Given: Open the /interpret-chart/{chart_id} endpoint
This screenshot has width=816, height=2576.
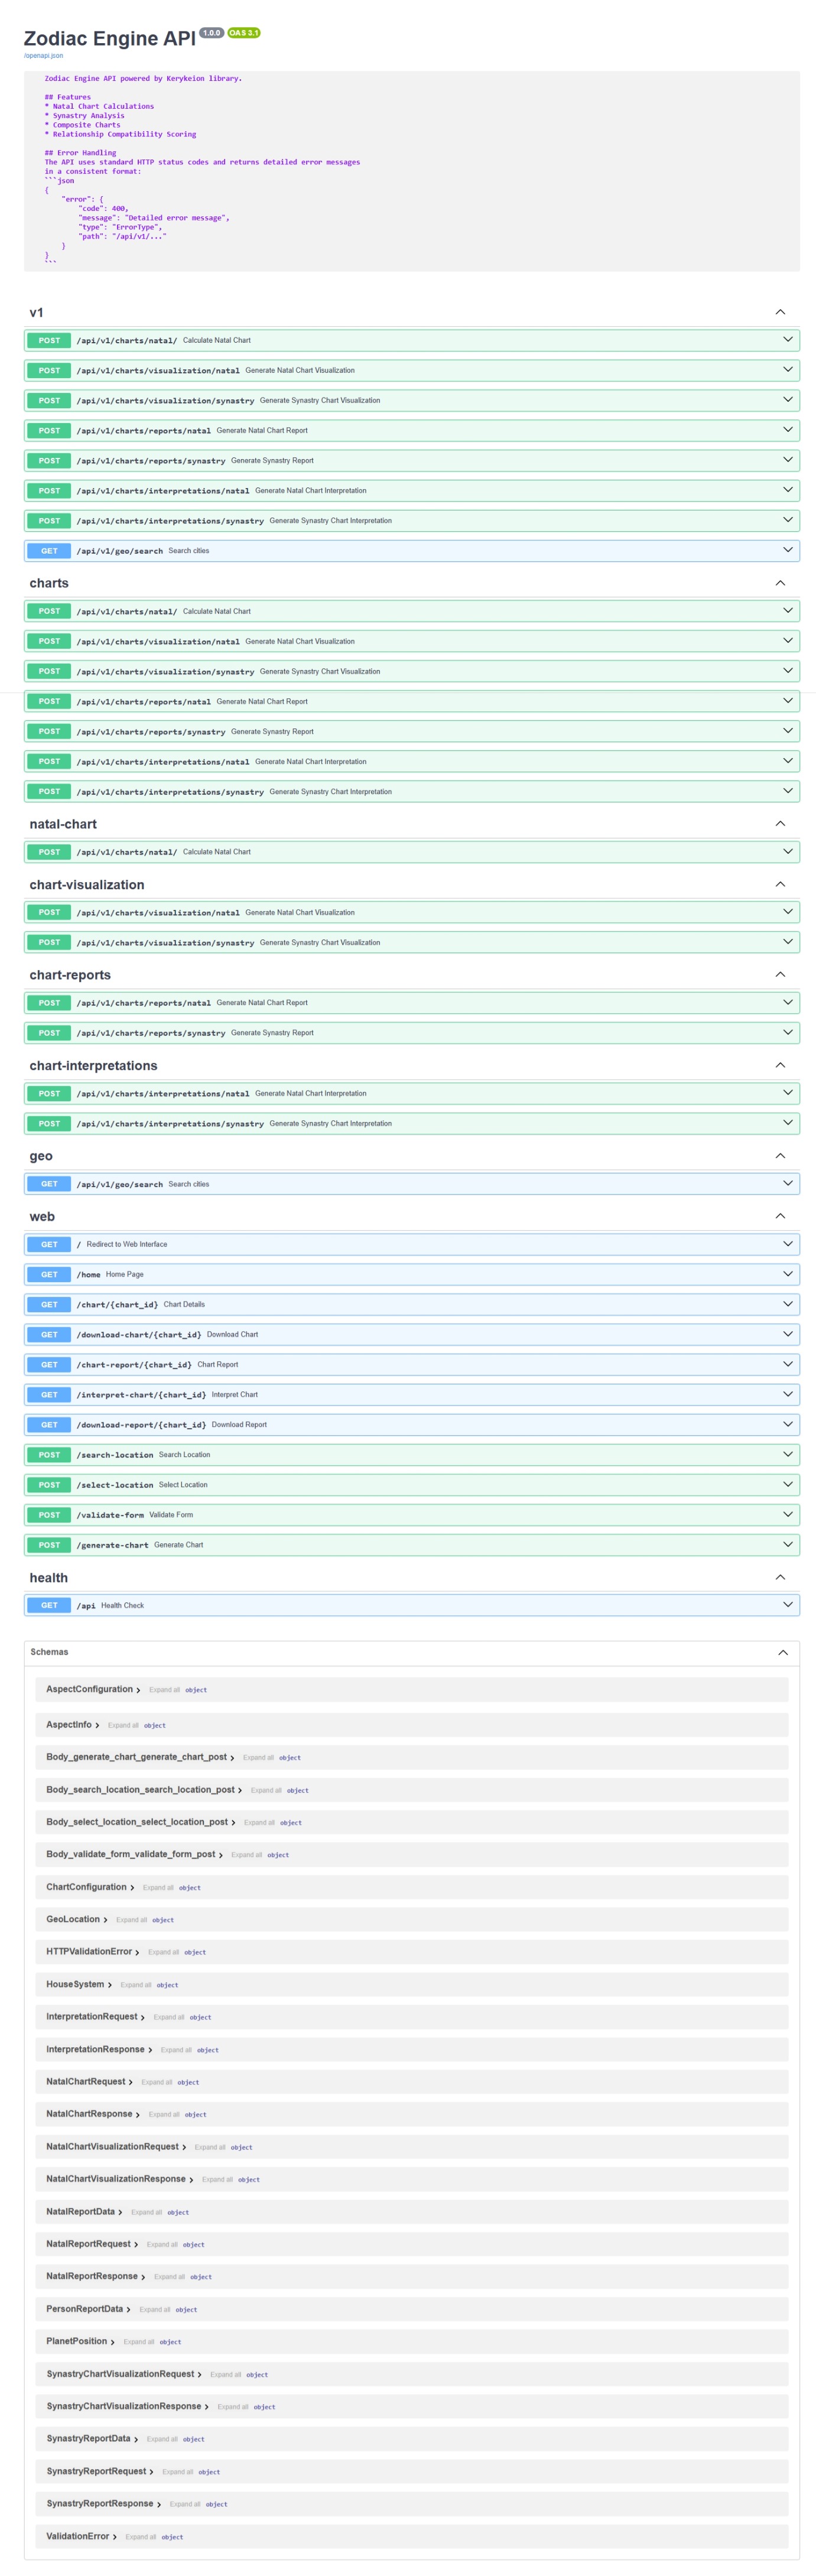Looking at the screenshot, I should [412, 1394].
